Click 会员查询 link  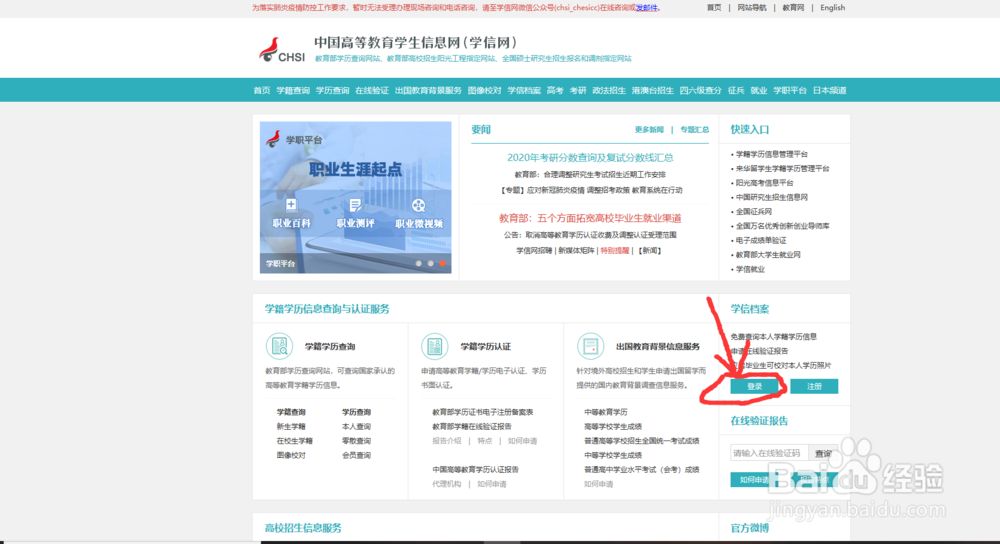(356, 455)
